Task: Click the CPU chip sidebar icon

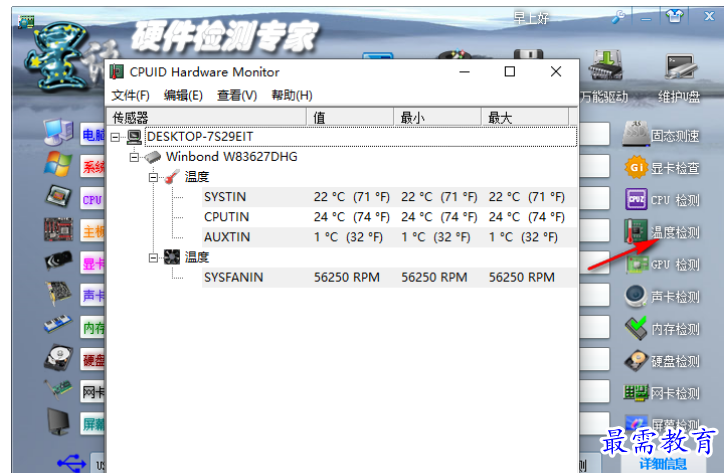Action: (x=58, y=196)
